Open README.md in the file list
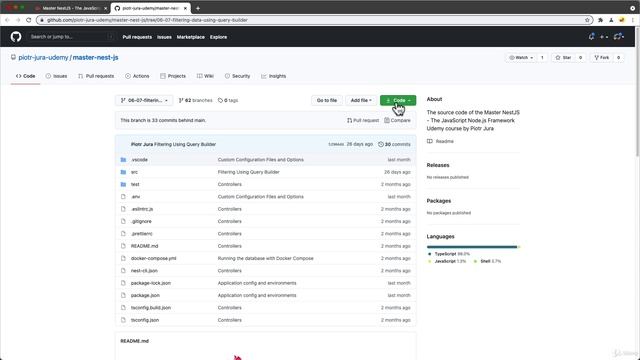Image resolution: width=640 pixels, height=360 pixels. point(144,246)
